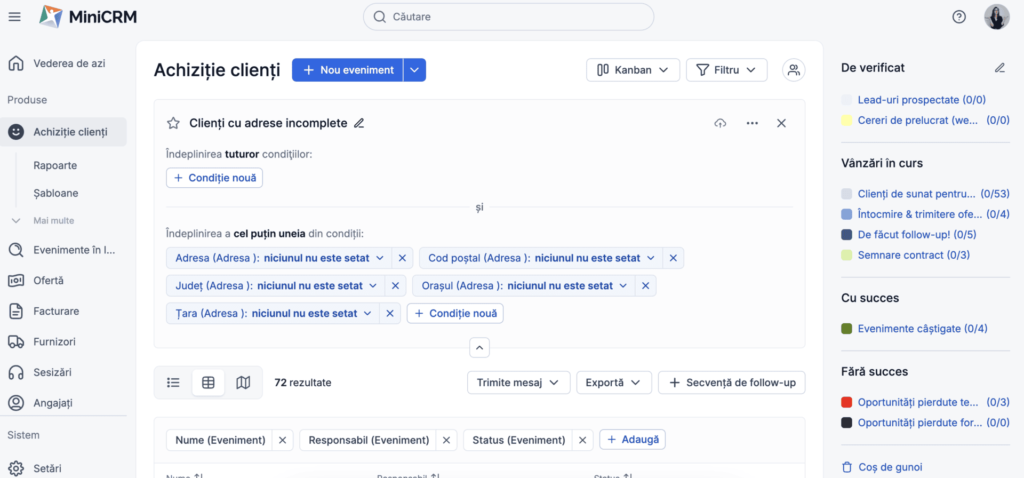
Task: Click Secvență de follow-up button
Action: point(731,383)
